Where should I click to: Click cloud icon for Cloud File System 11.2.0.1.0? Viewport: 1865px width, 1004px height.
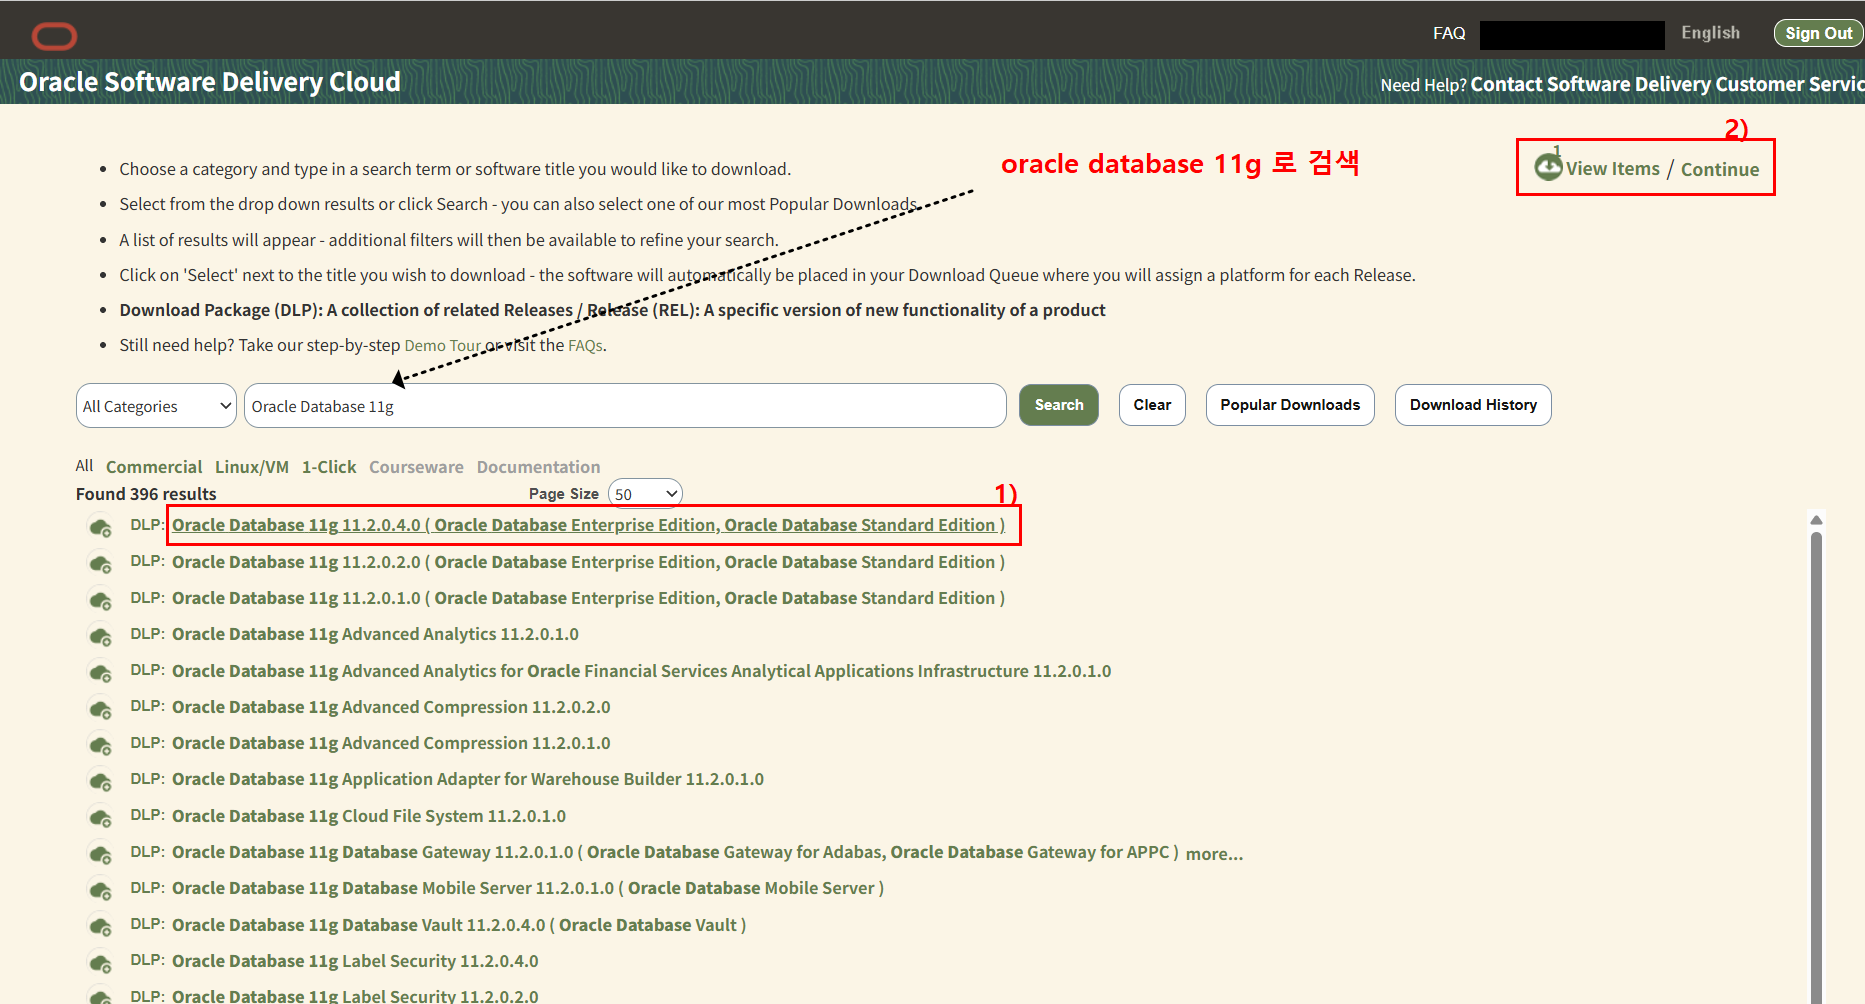point(100,817)
